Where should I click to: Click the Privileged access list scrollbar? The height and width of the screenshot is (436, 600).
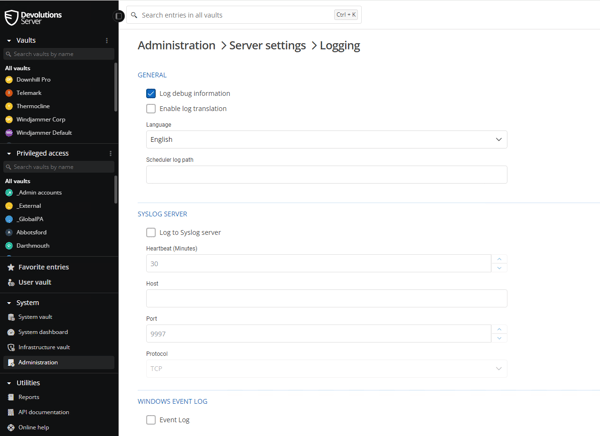point(116,189)
